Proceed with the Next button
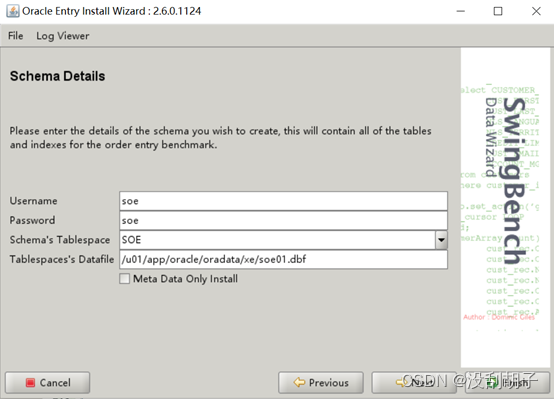This screenshot has width=554, height=399. coord(414,382)
